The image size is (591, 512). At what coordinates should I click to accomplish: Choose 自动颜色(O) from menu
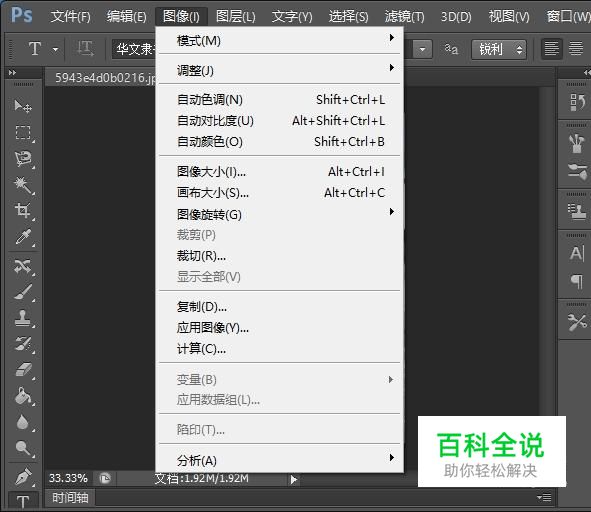pos(279,142)
